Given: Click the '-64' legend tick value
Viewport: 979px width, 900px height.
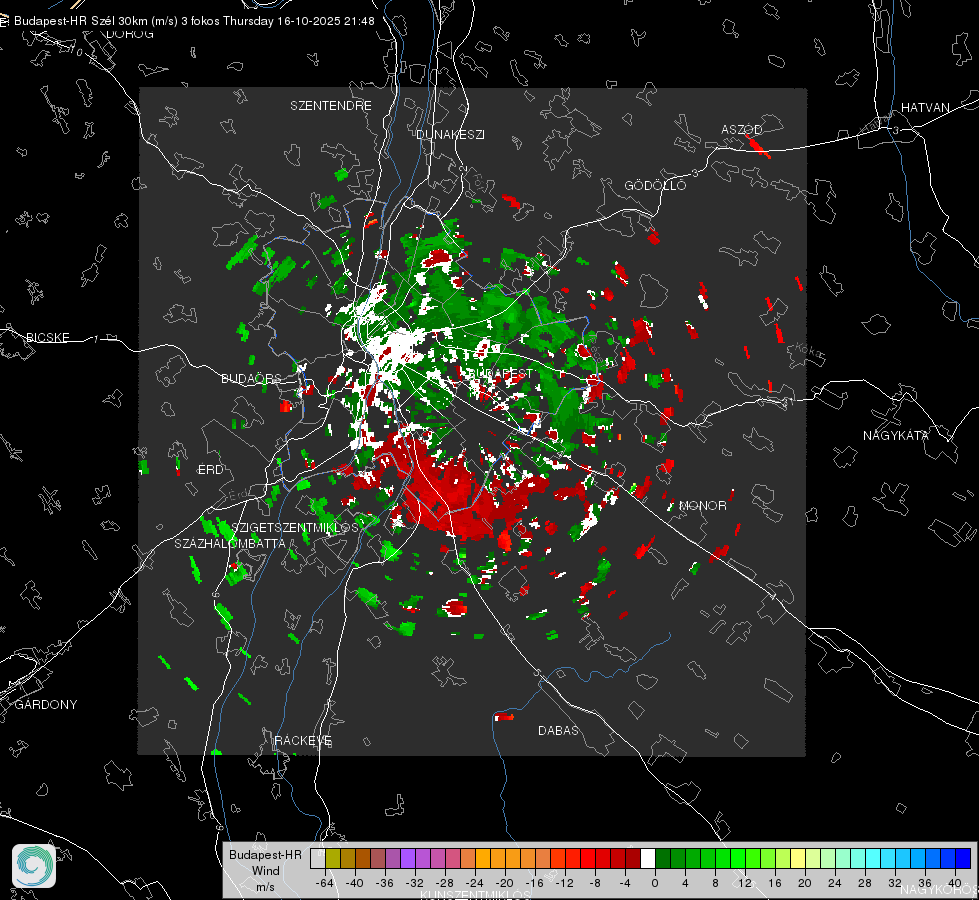Looking at the screenshot, I should point(325,883).
